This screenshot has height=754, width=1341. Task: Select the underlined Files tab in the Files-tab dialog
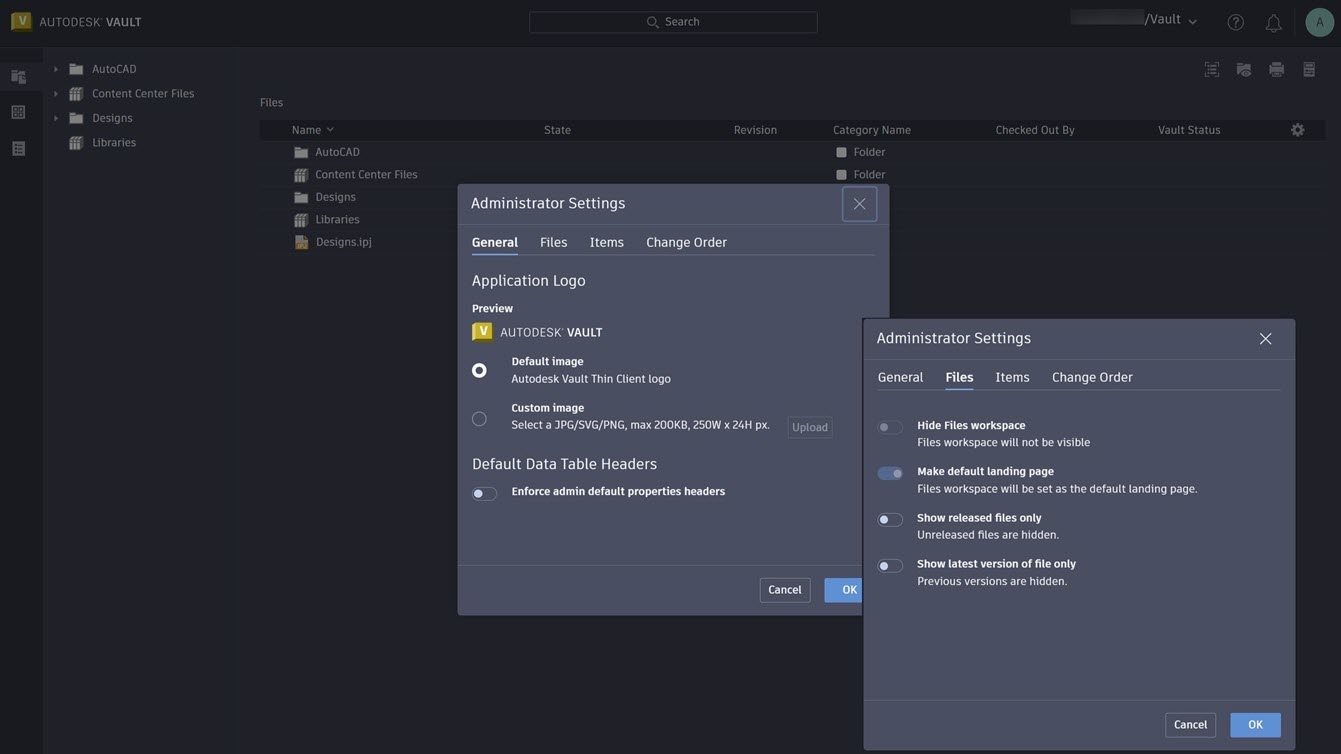[x=960, y=377]
